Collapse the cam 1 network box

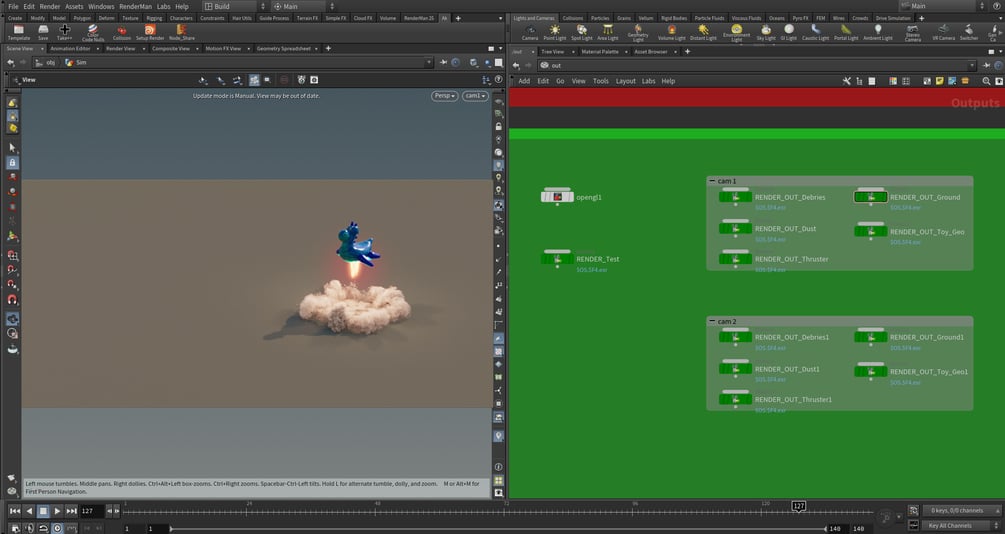pyautogui.click(x=711, y=181)
